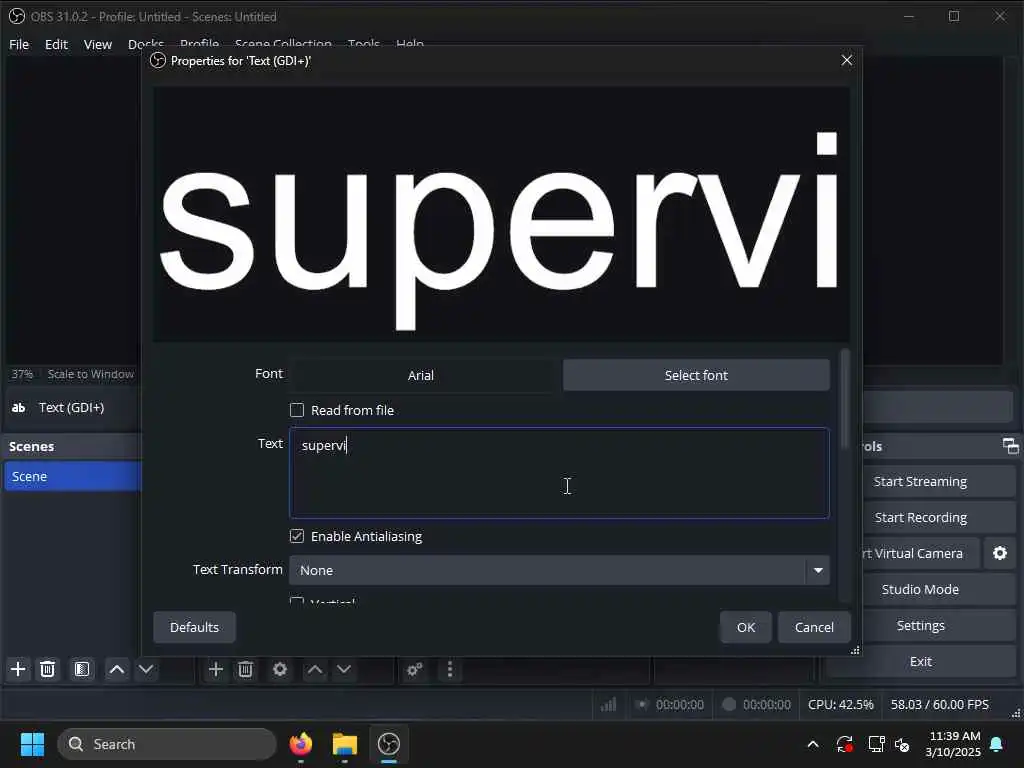Open advanced audio properties gears icon

click(415, 669)
